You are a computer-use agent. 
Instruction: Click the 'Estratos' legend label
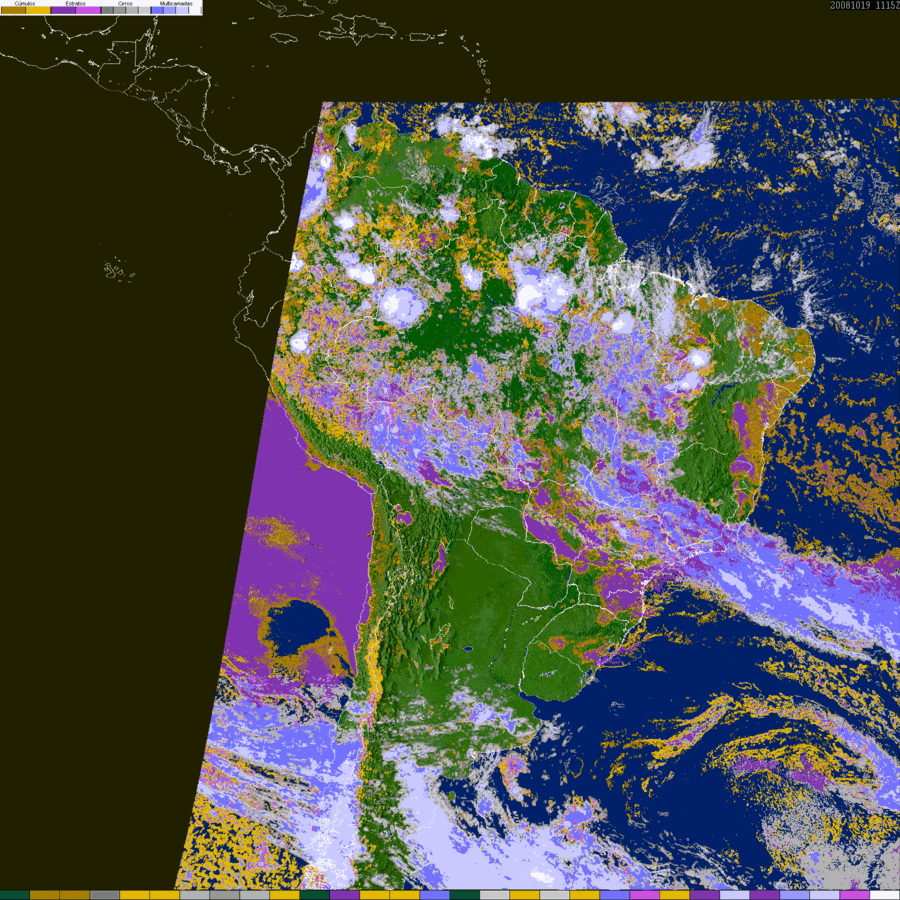pos(76,3)
